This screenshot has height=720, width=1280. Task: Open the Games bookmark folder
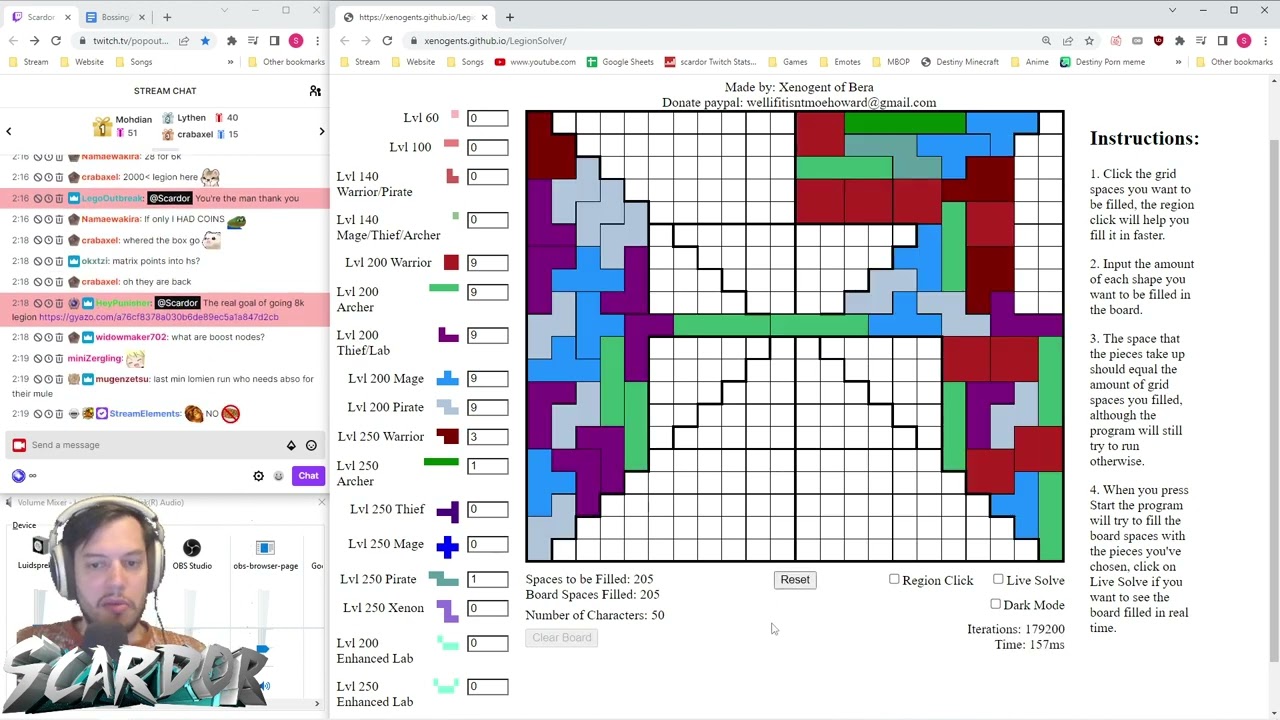(x=787, y=62)
